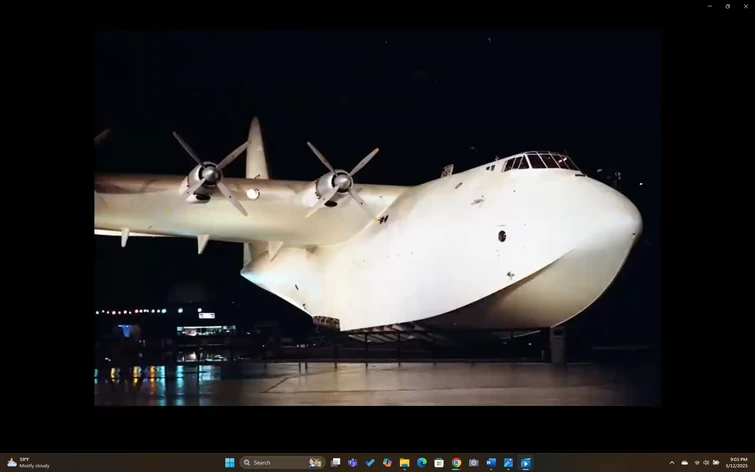Screen dimensions: 755x472
Task: Launch Google Chrome from taskbar
Action: pyautogui.click(x=456, y=463)
